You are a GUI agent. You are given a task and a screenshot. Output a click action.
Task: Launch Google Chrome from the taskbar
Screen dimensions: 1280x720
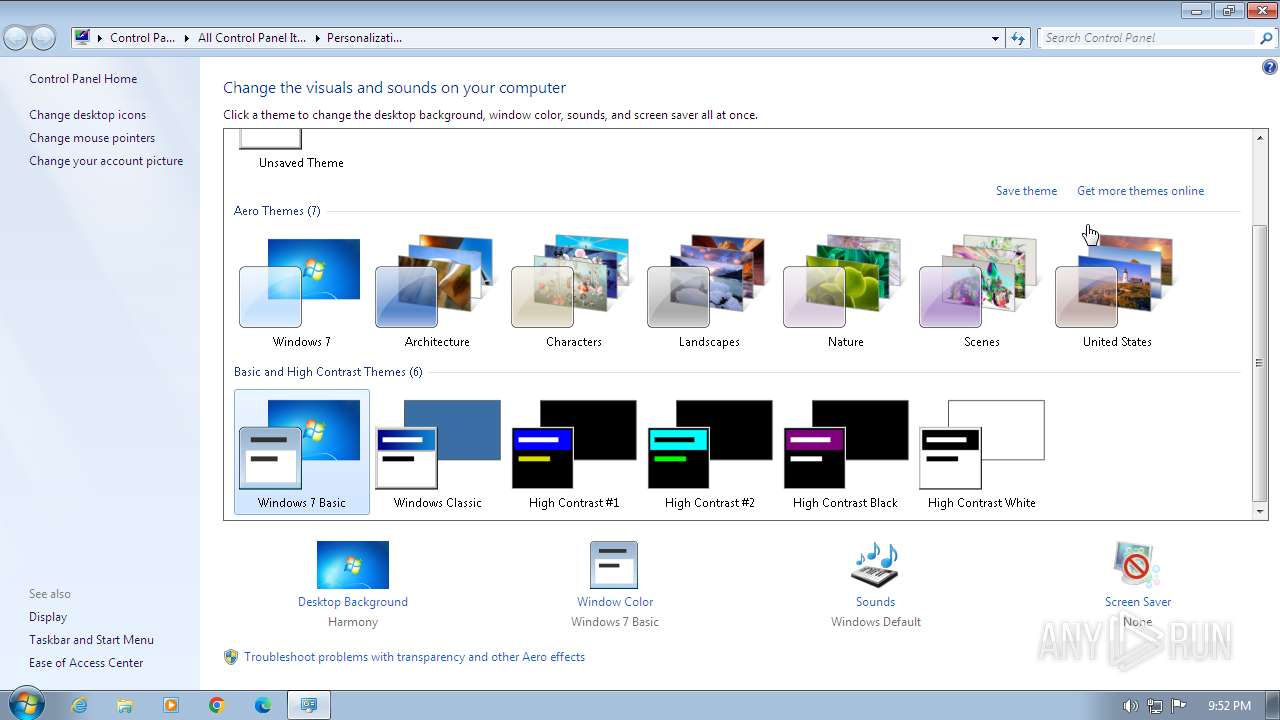click(x=217, y=705)
